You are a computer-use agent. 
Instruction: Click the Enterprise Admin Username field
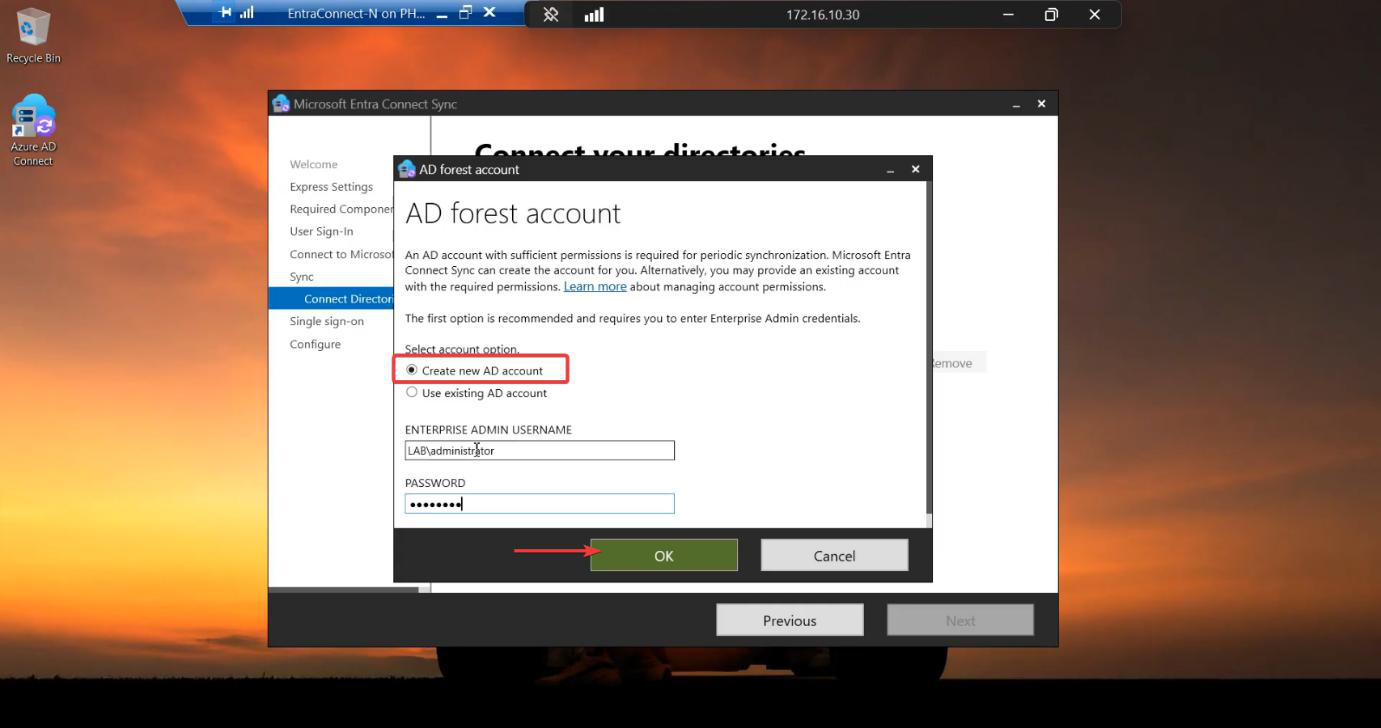coord(540,451)
